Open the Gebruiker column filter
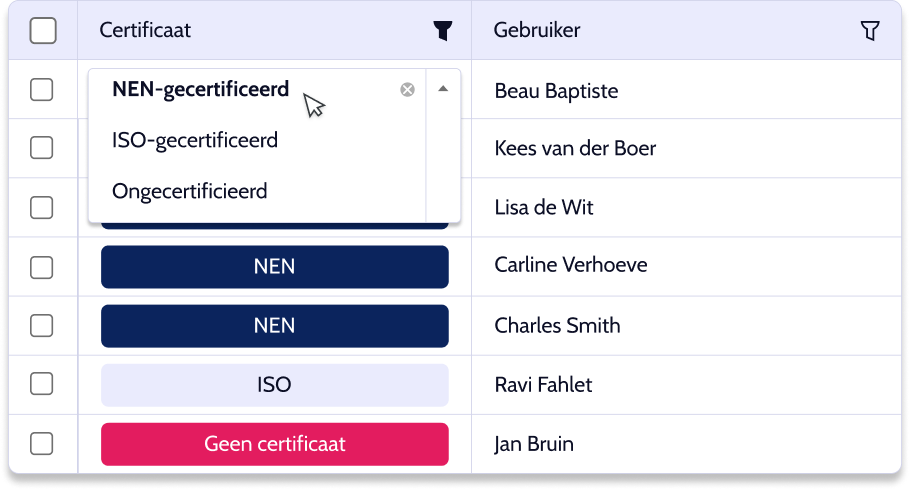The image size is (910, 490). pyautogui.click(x=870, y=31)
